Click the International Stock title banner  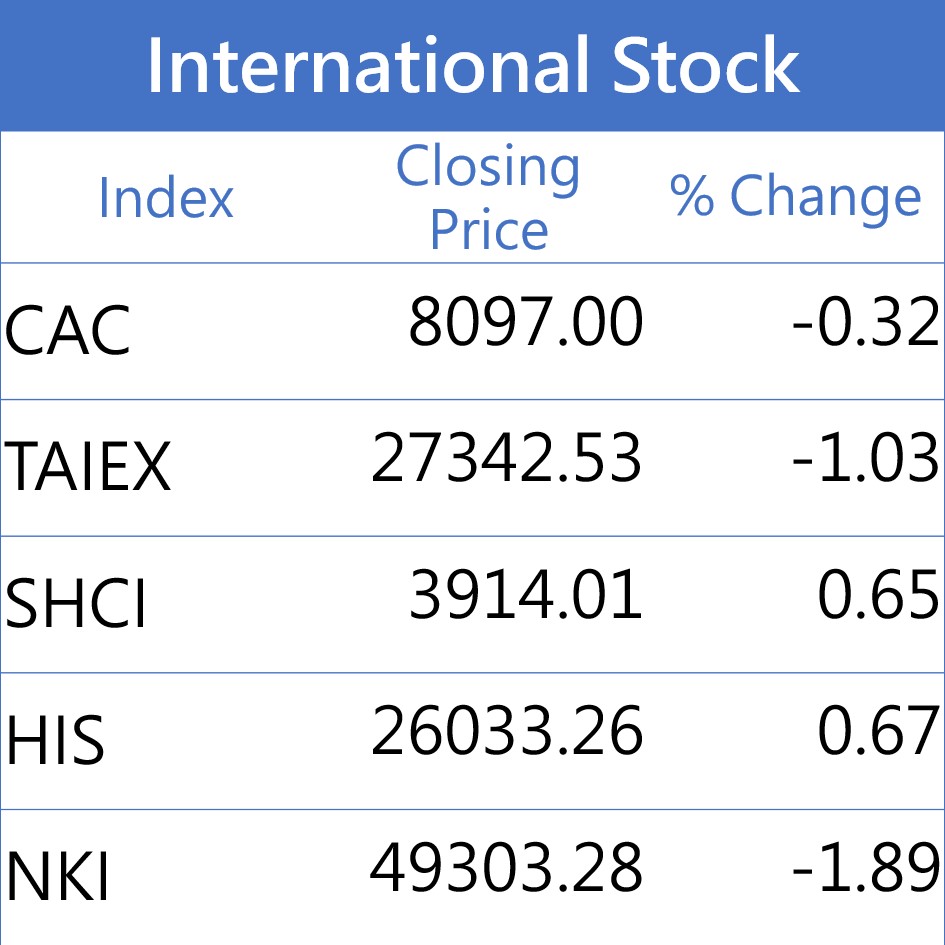point(472,65)
